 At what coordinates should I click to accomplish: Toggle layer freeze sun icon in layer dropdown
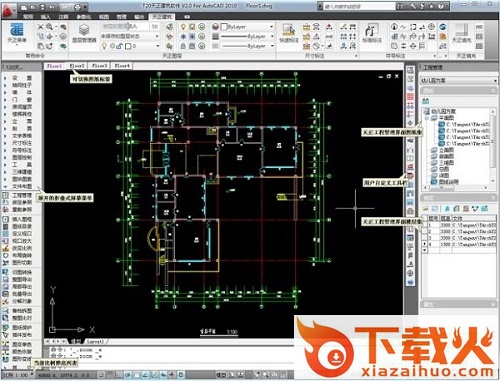pos(113,46)
